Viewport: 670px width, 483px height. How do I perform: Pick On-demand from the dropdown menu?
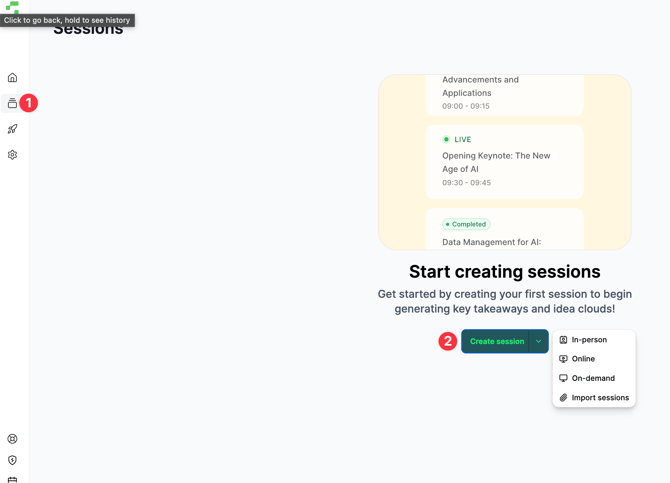tap(593, 378)
